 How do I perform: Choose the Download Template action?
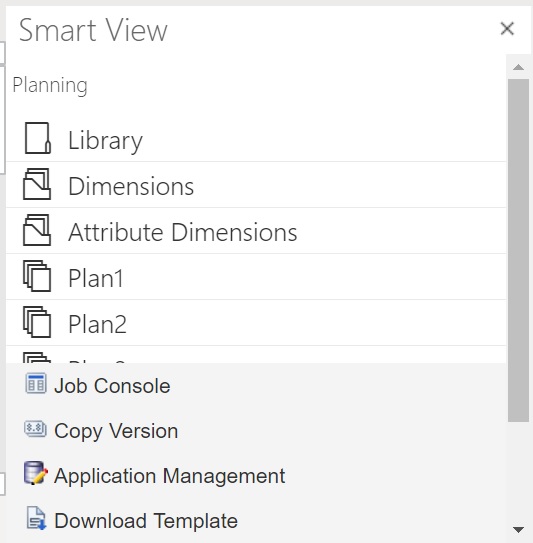pos(146,520)
